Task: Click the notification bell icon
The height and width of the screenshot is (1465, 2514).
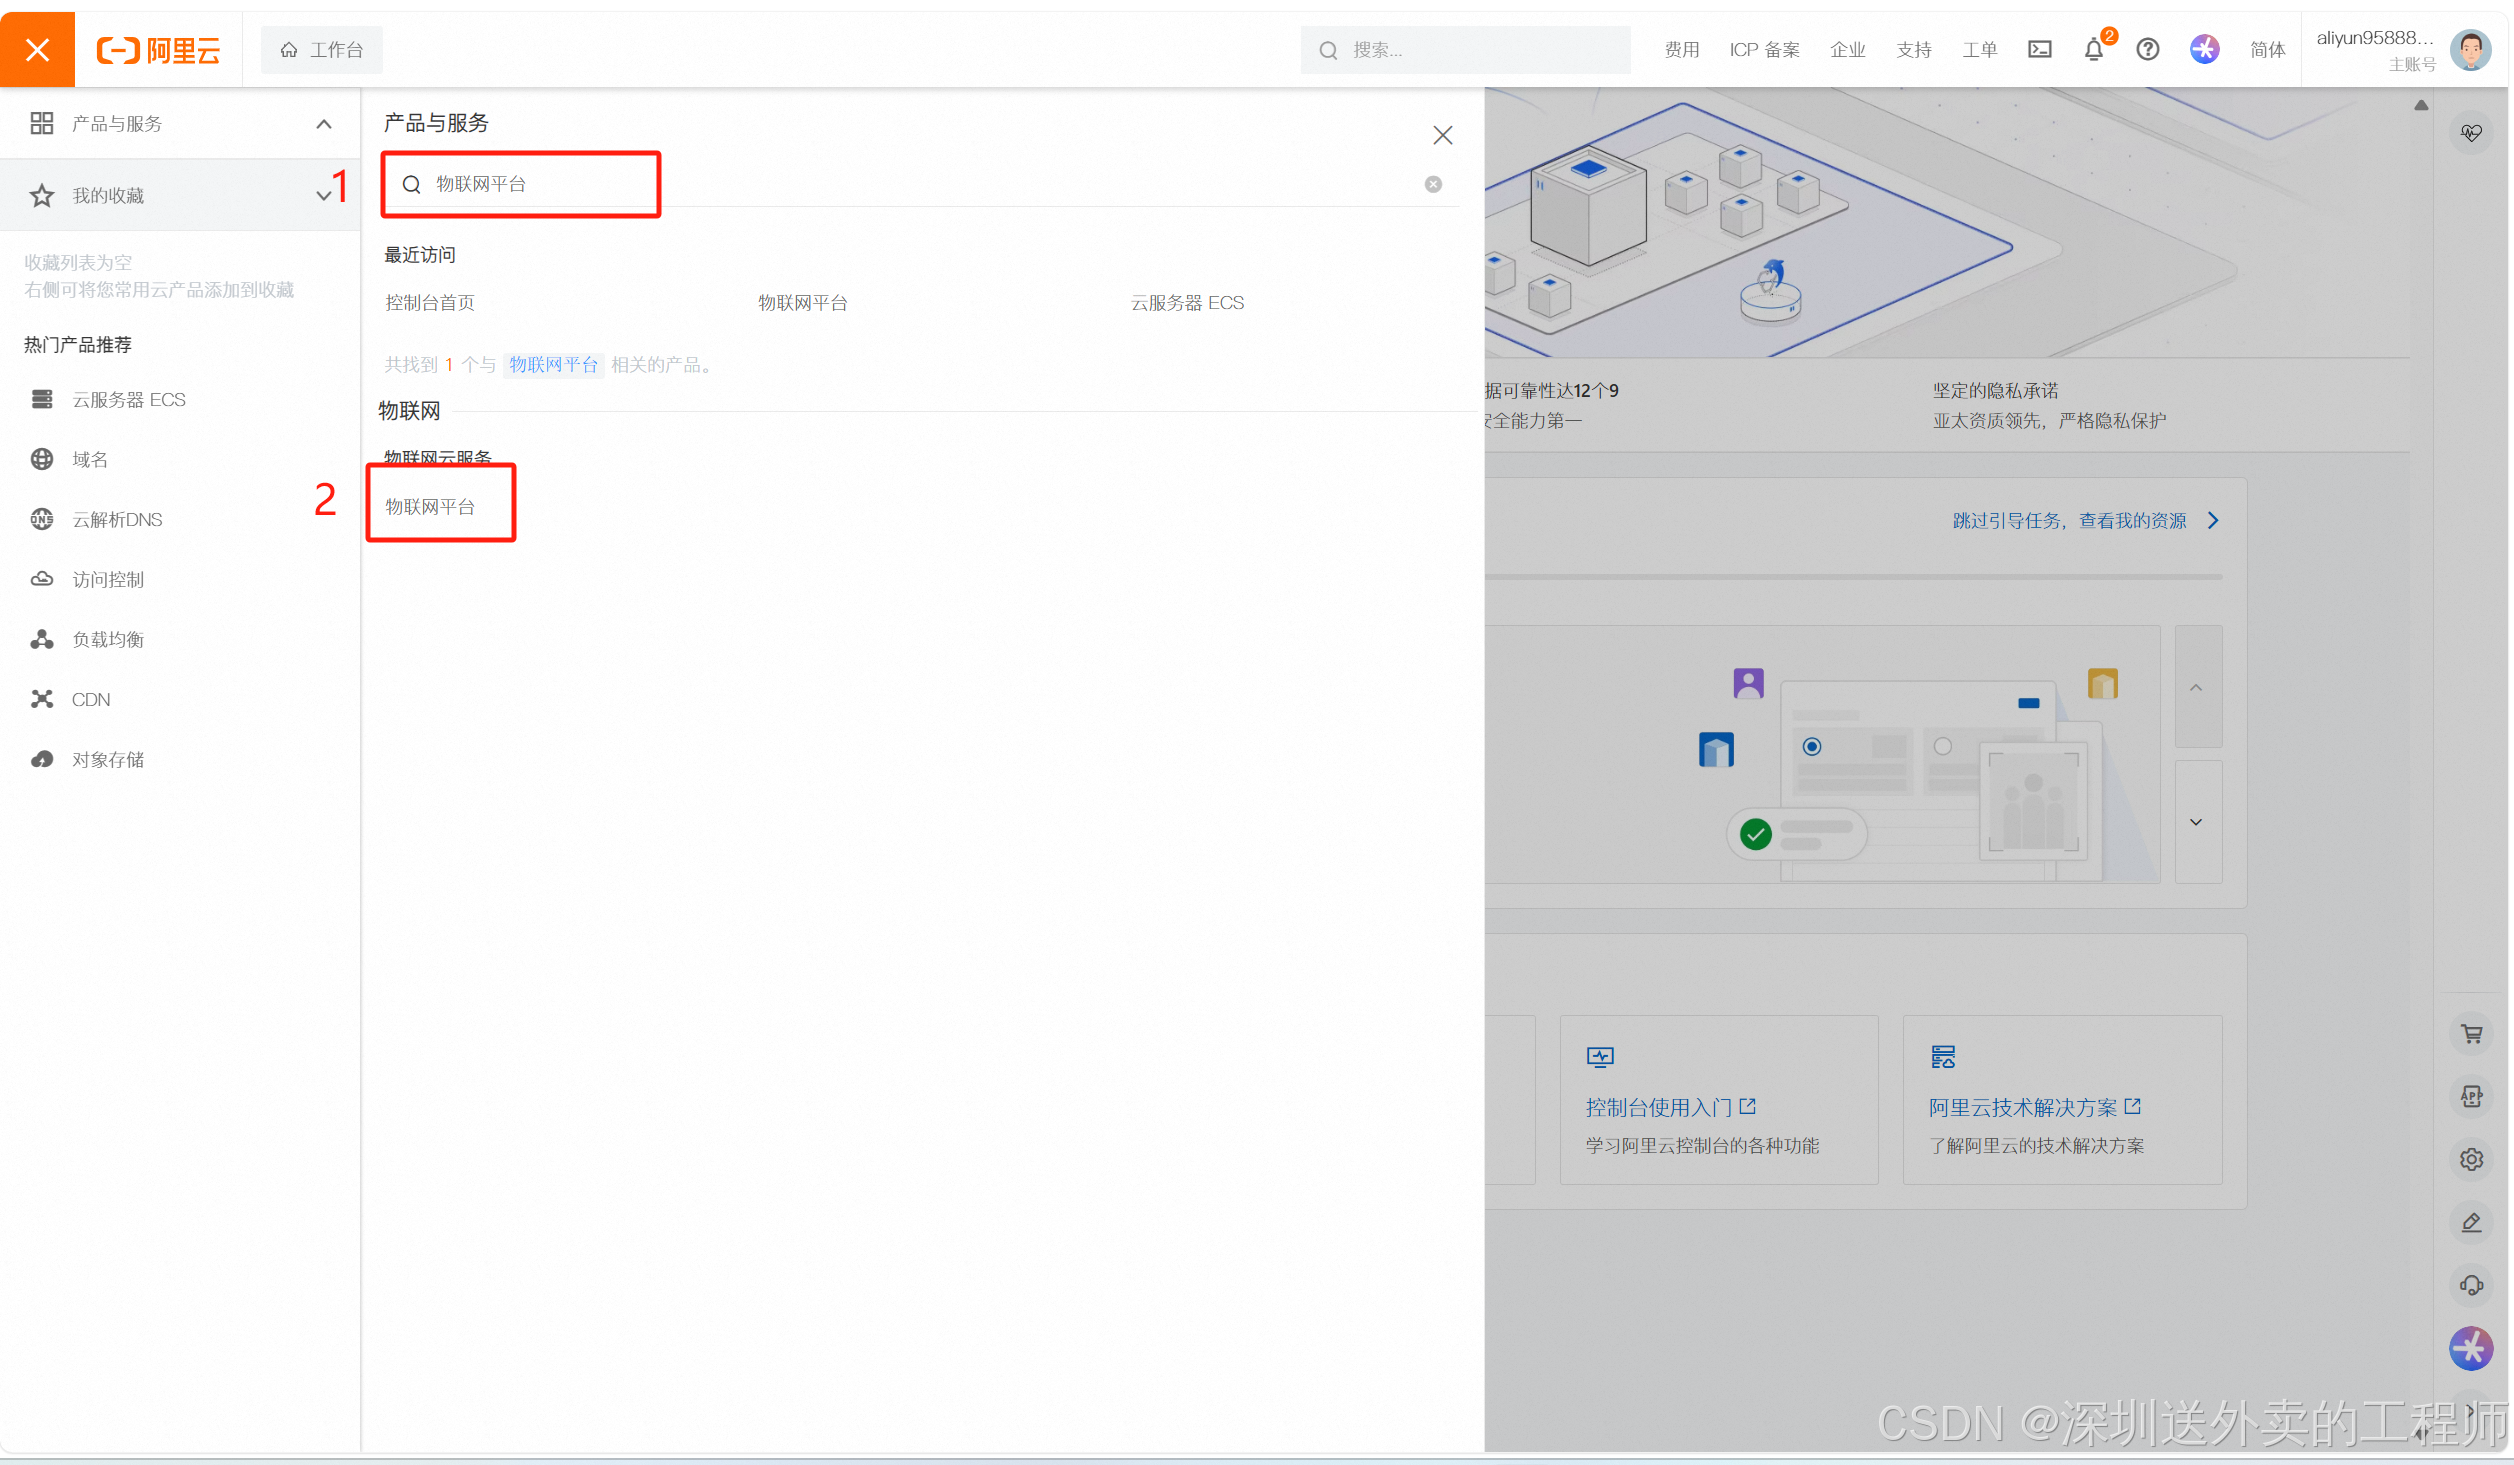Action: coord(2093,50)
